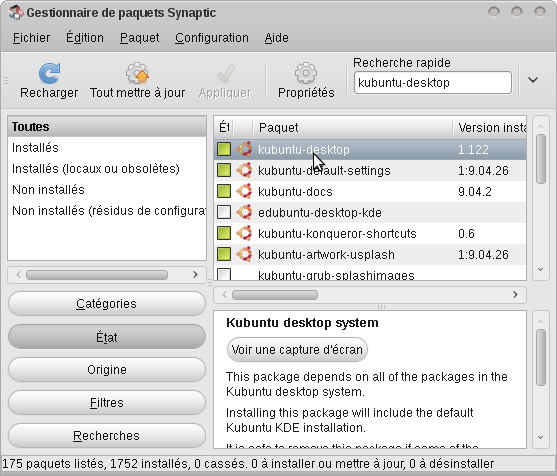The height and width of the screenshot is (476, 557).
Task: Select kubuntu-default-settings package name
Action: tap(324, 171)
